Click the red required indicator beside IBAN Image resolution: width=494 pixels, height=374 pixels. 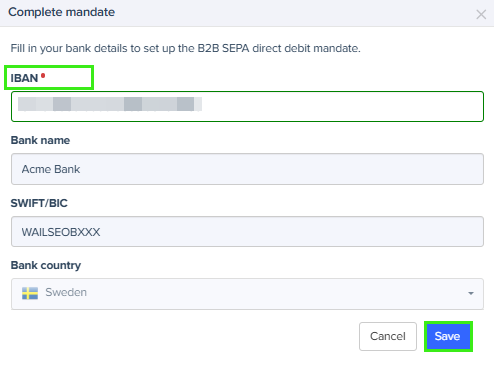[x=43, y=76]
